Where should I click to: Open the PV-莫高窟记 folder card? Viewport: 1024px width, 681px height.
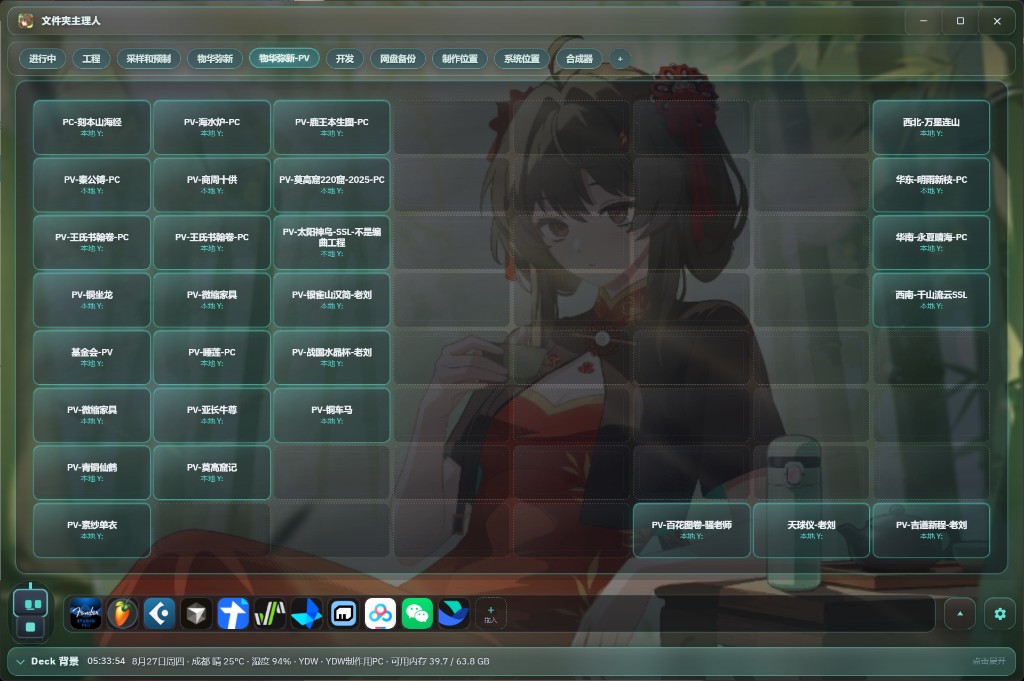(212, 472)
